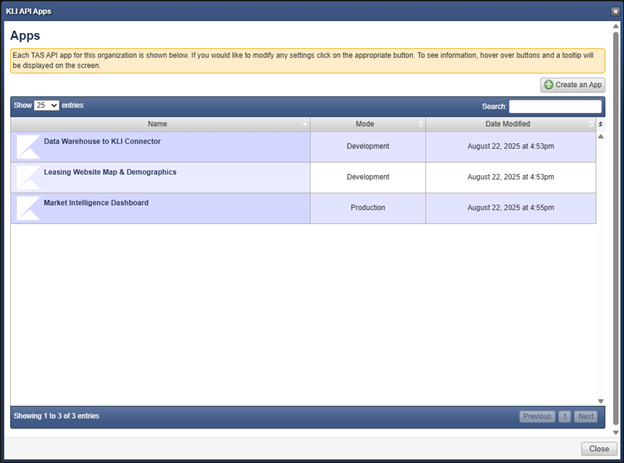This screenshot has width=624, height=463.
Task: Click the table scroll-up arrow icon
Action: point(600,136)
